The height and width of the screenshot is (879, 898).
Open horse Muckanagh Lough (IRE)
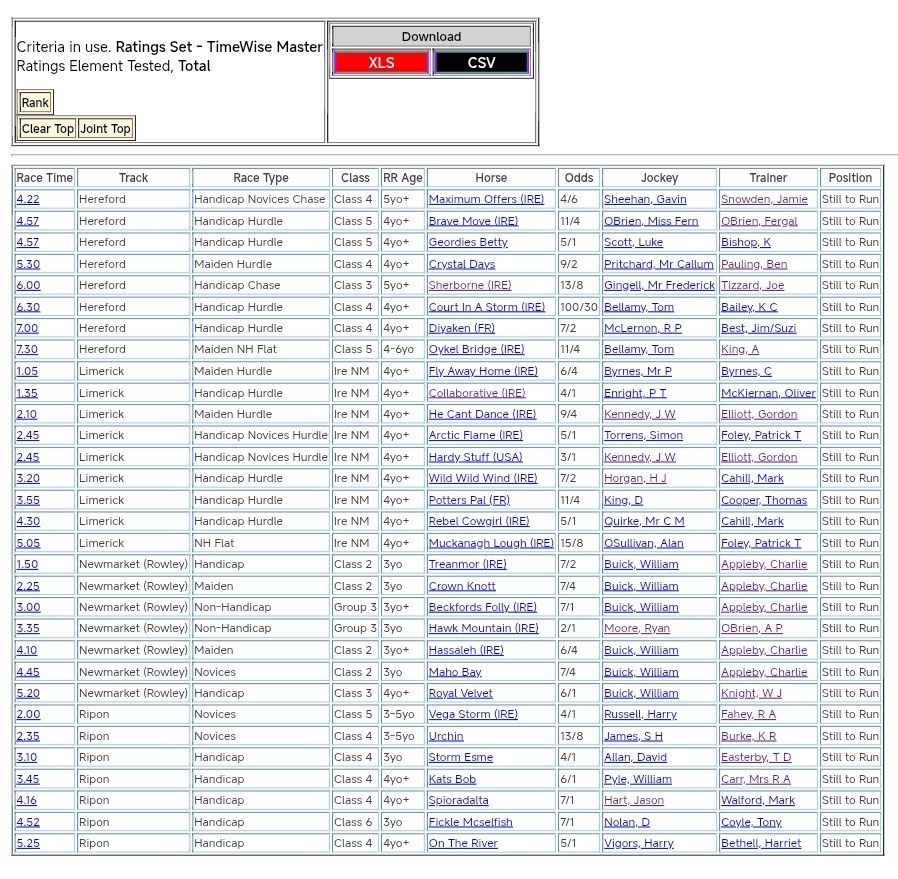tap(491, 543)
